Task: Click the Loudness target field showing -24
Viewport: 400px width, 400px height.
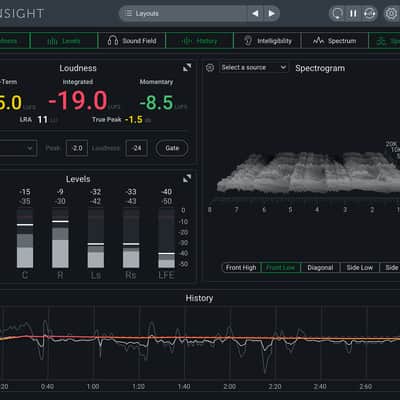Action: [137, 148]
